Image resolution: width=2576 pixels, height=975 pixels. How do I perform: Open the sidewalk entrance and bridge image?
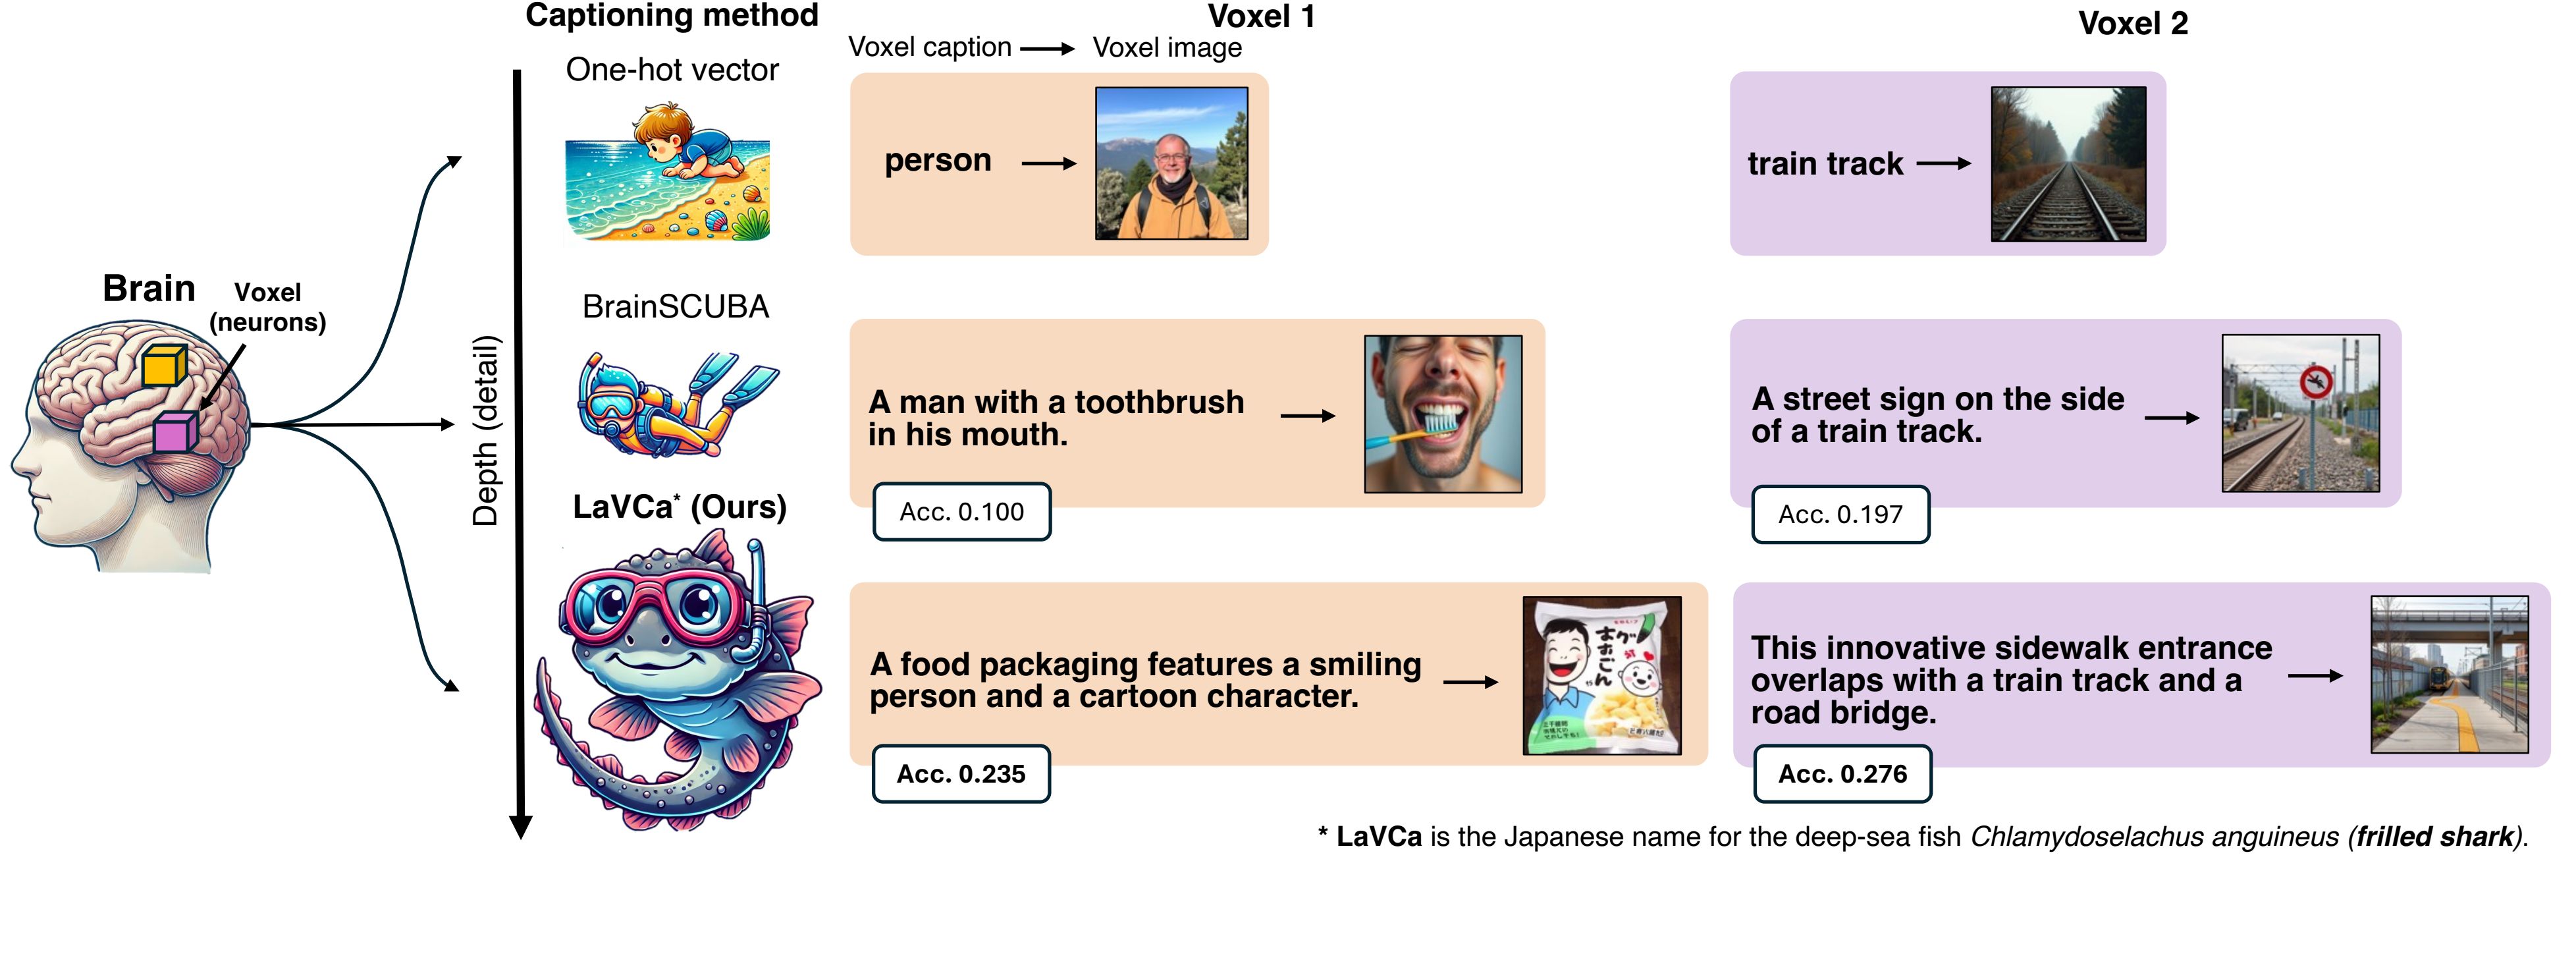[2449, 675]
